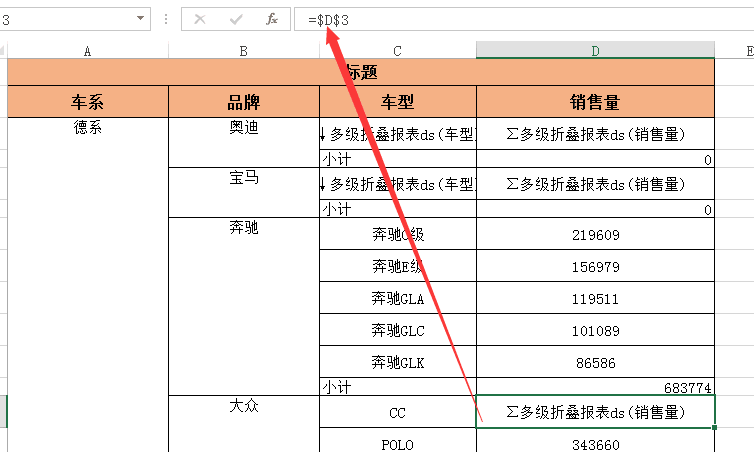Screen dimensions: 754x452
Task: Select the POLO model cell
Action: (398, 440)
